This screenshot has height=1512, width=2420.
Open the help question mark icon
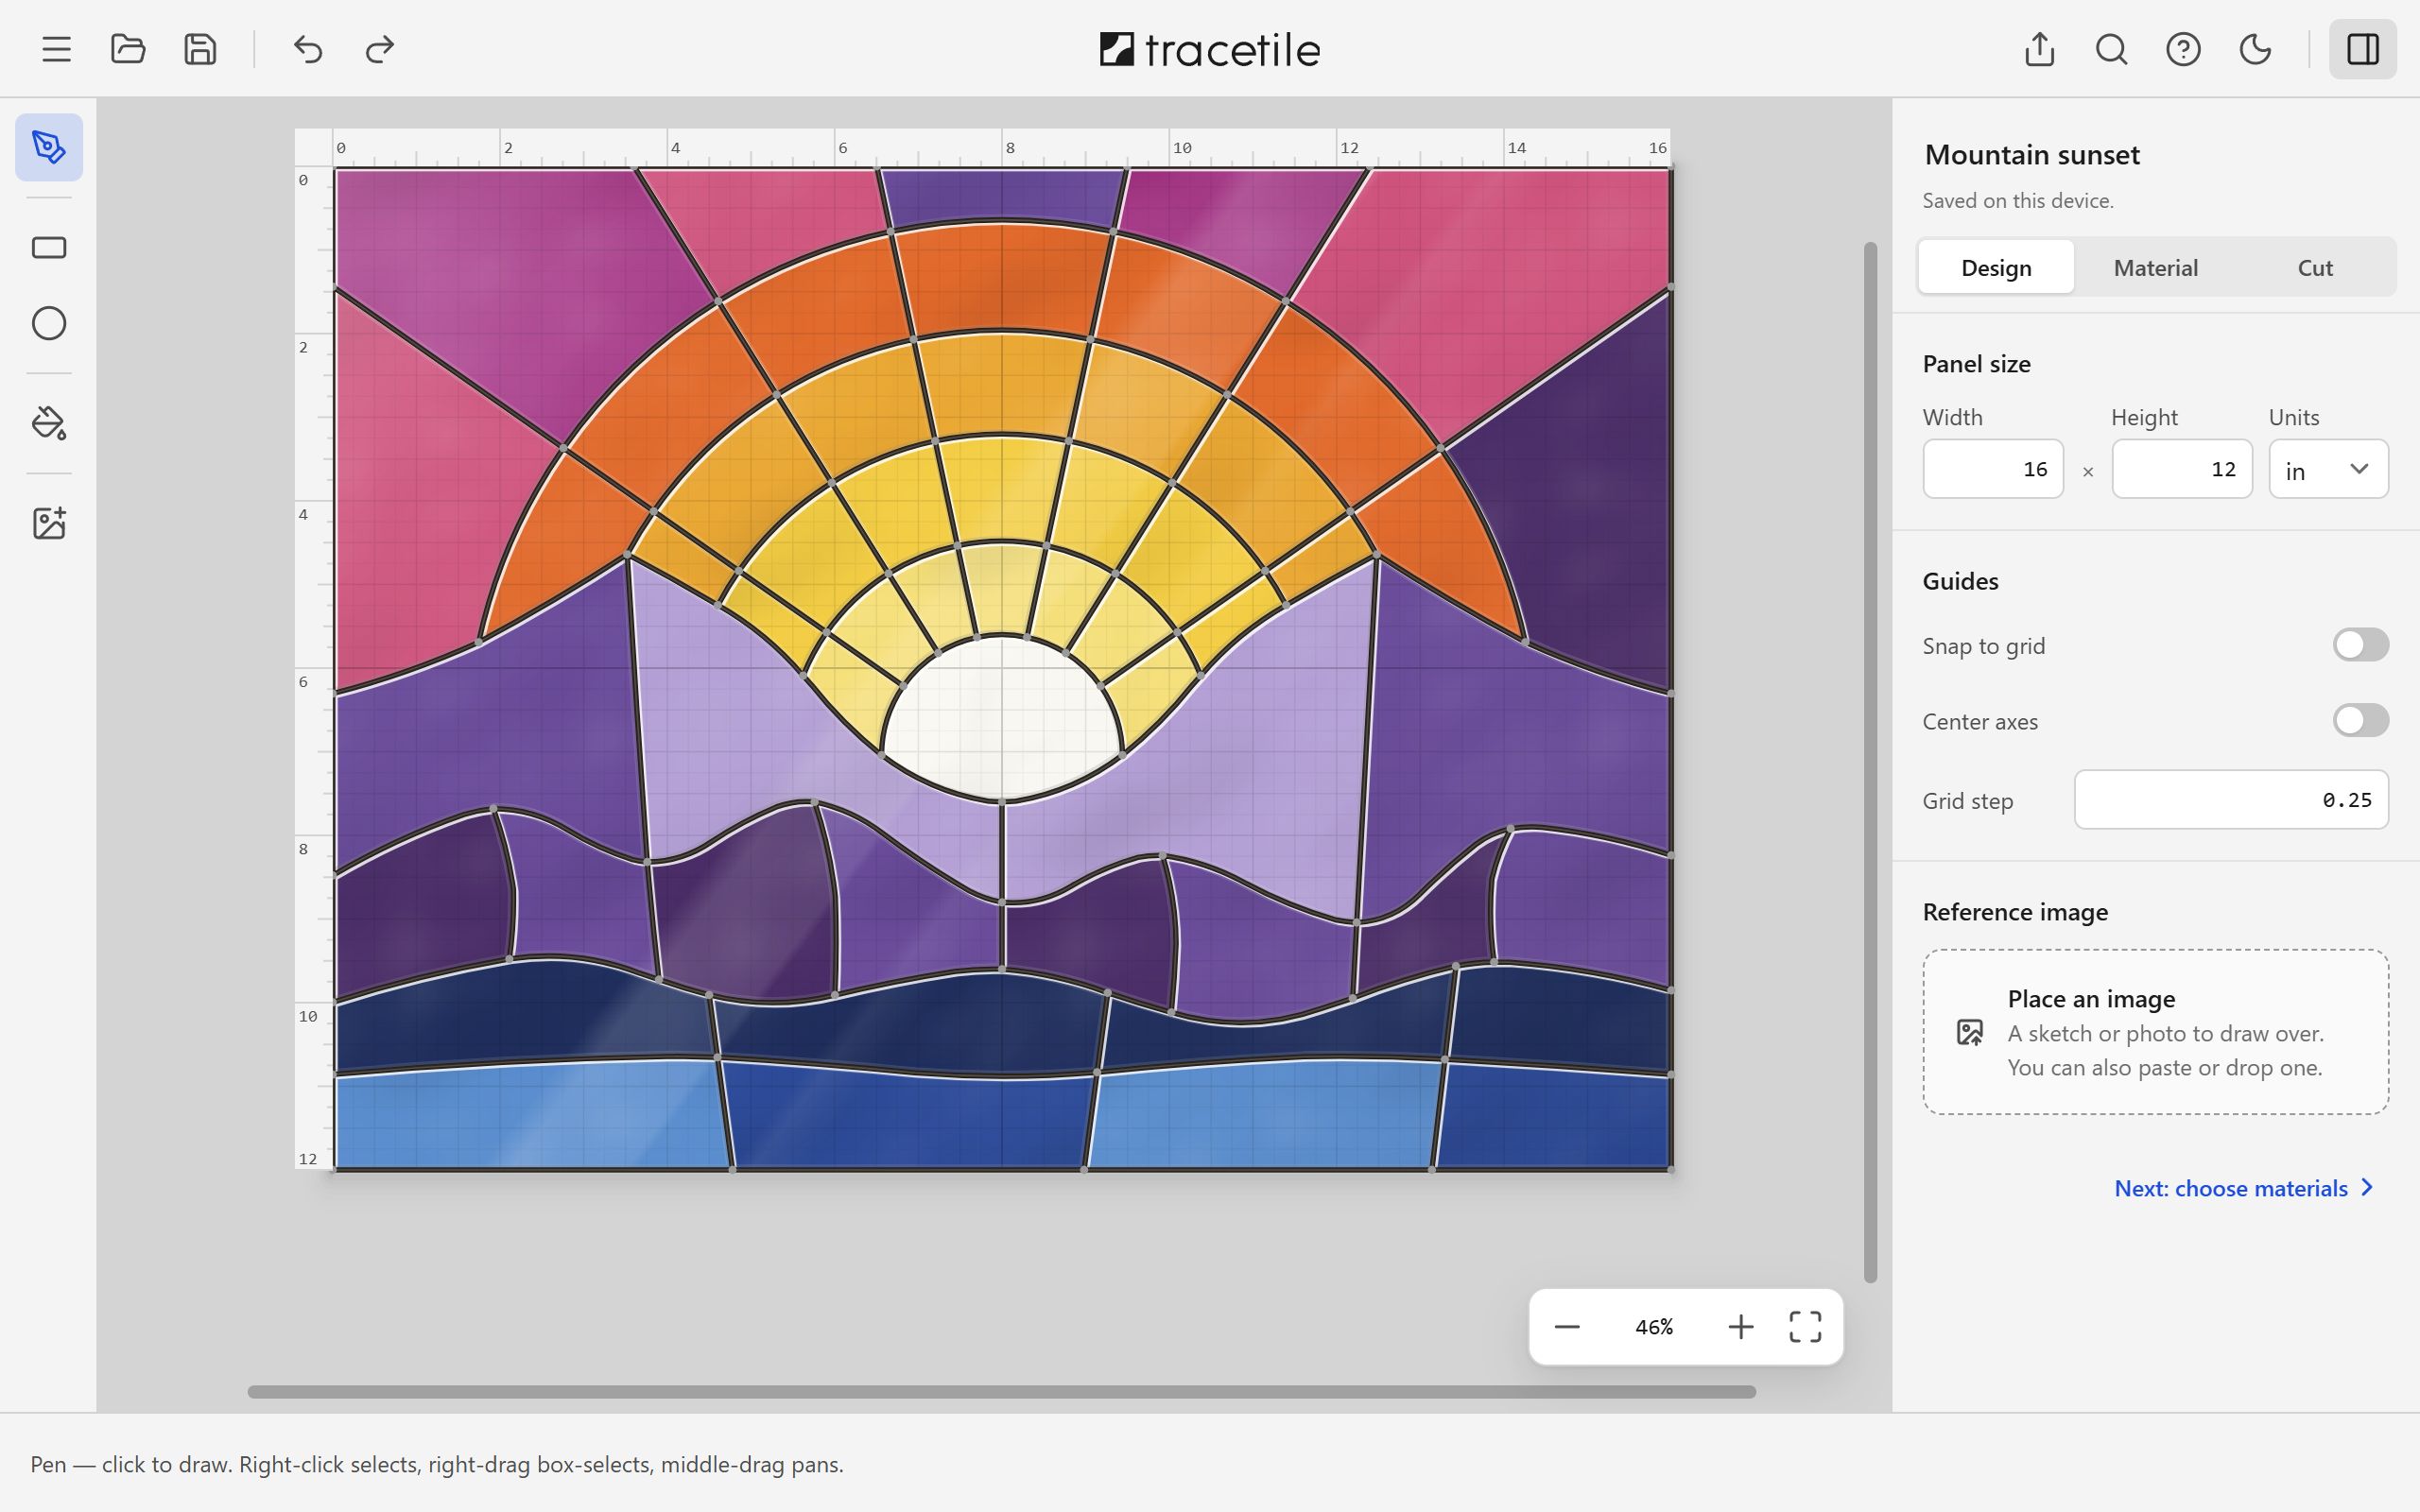click(2183, 49)
